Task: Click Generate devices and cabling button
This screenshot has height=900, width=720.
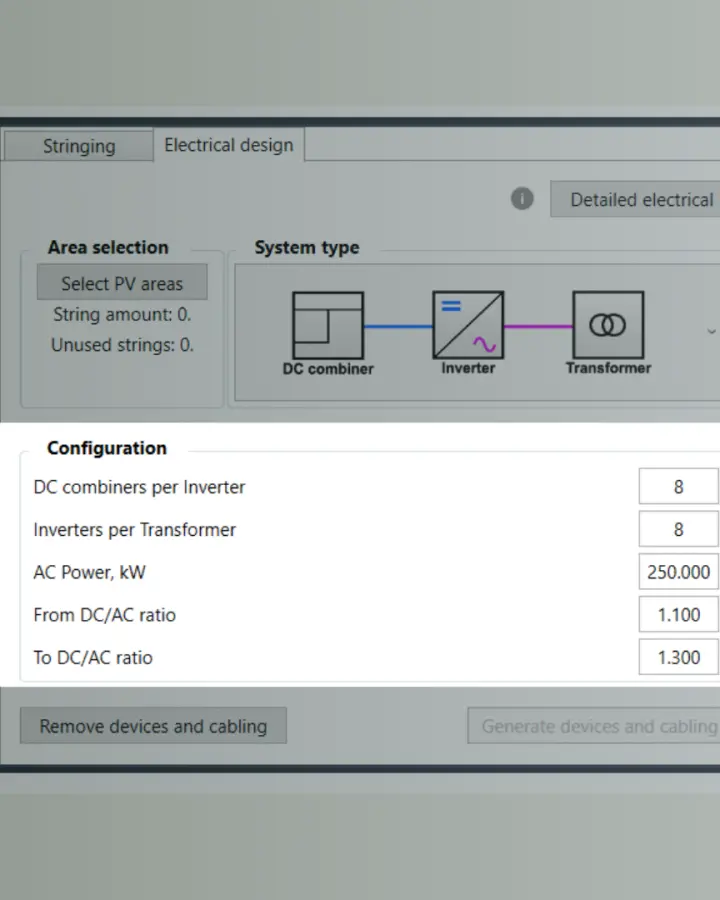Action: click(594, 726)
